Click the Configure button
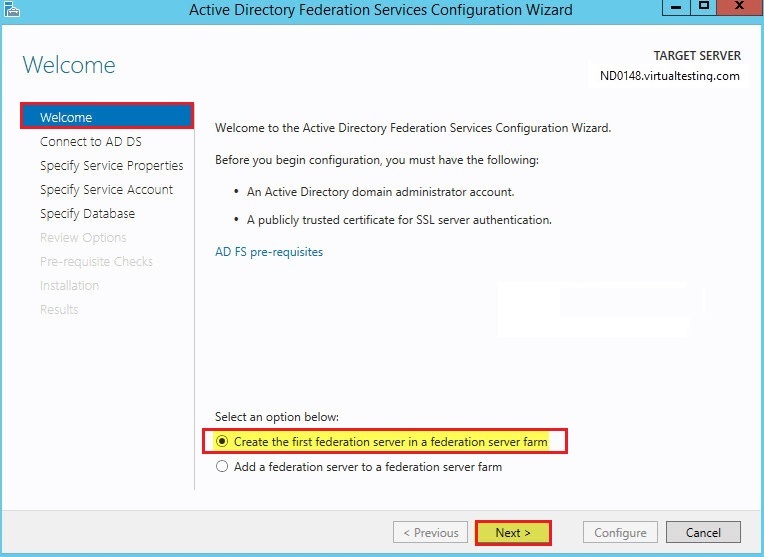 point(620,533)
